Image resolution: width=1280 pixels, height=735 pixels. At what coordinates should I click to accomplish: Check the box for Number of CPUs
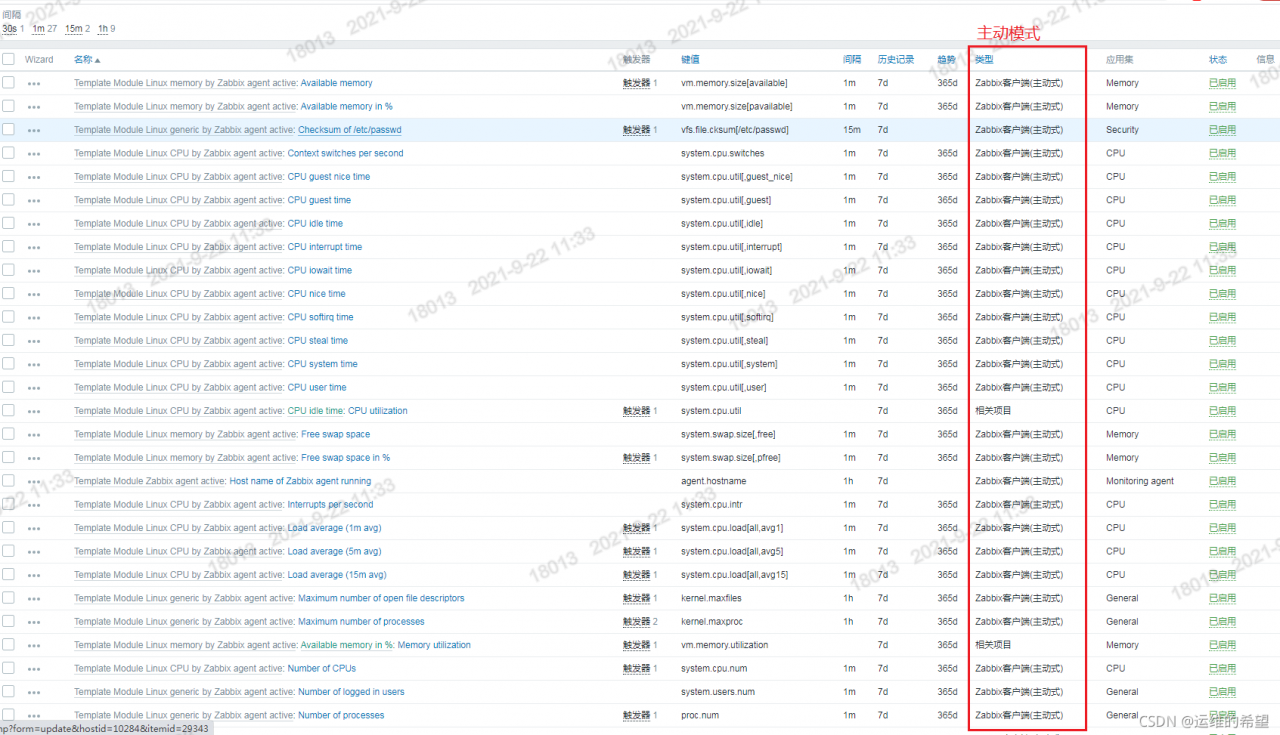tap(8, 668)
